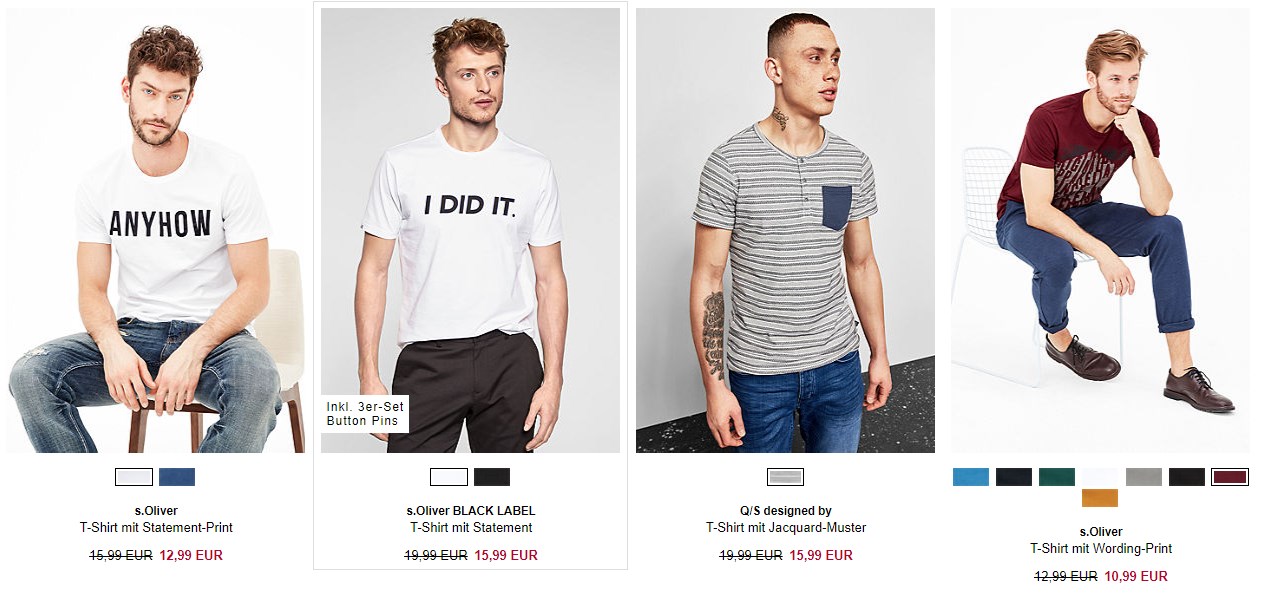
Task: Open the ANYHOW T-shirt product image
Action: pyautogui.click(x=155, y=230)
